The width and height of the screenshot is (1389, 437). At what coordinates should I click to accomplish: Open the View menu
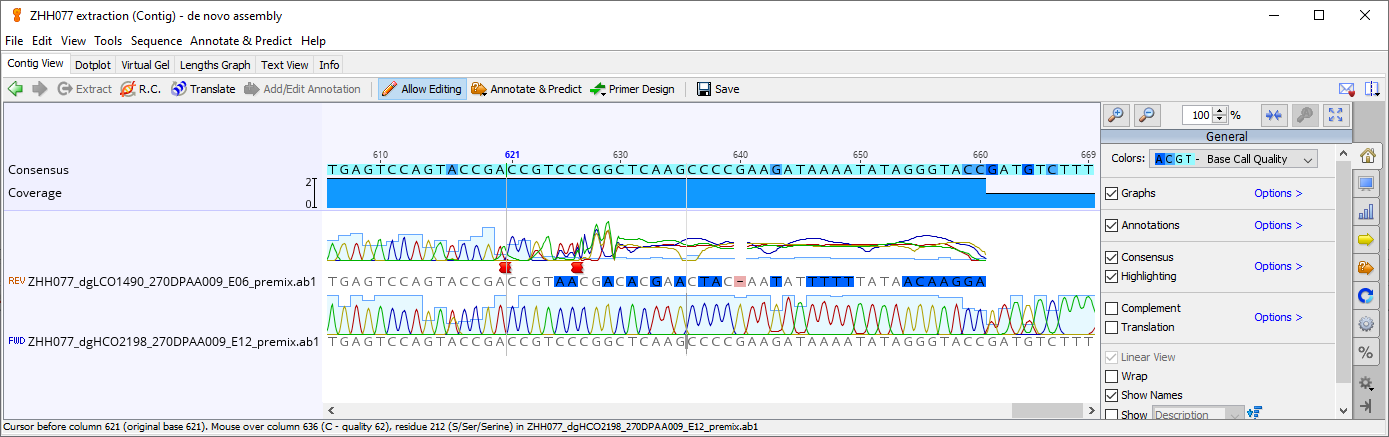pos(73,41)
